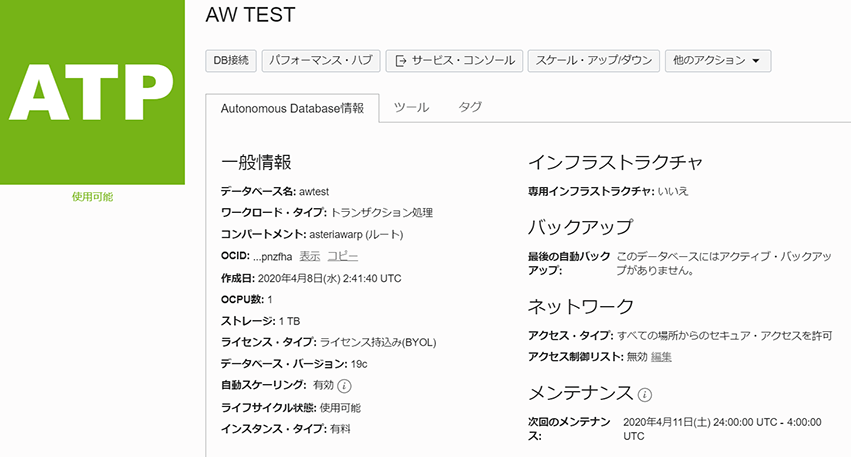Image resolution: width=851 pixels, height=457 pixels.
Task: Click the 表示 link for OCID
Action: pyautogui.click(x=310, y=256)
